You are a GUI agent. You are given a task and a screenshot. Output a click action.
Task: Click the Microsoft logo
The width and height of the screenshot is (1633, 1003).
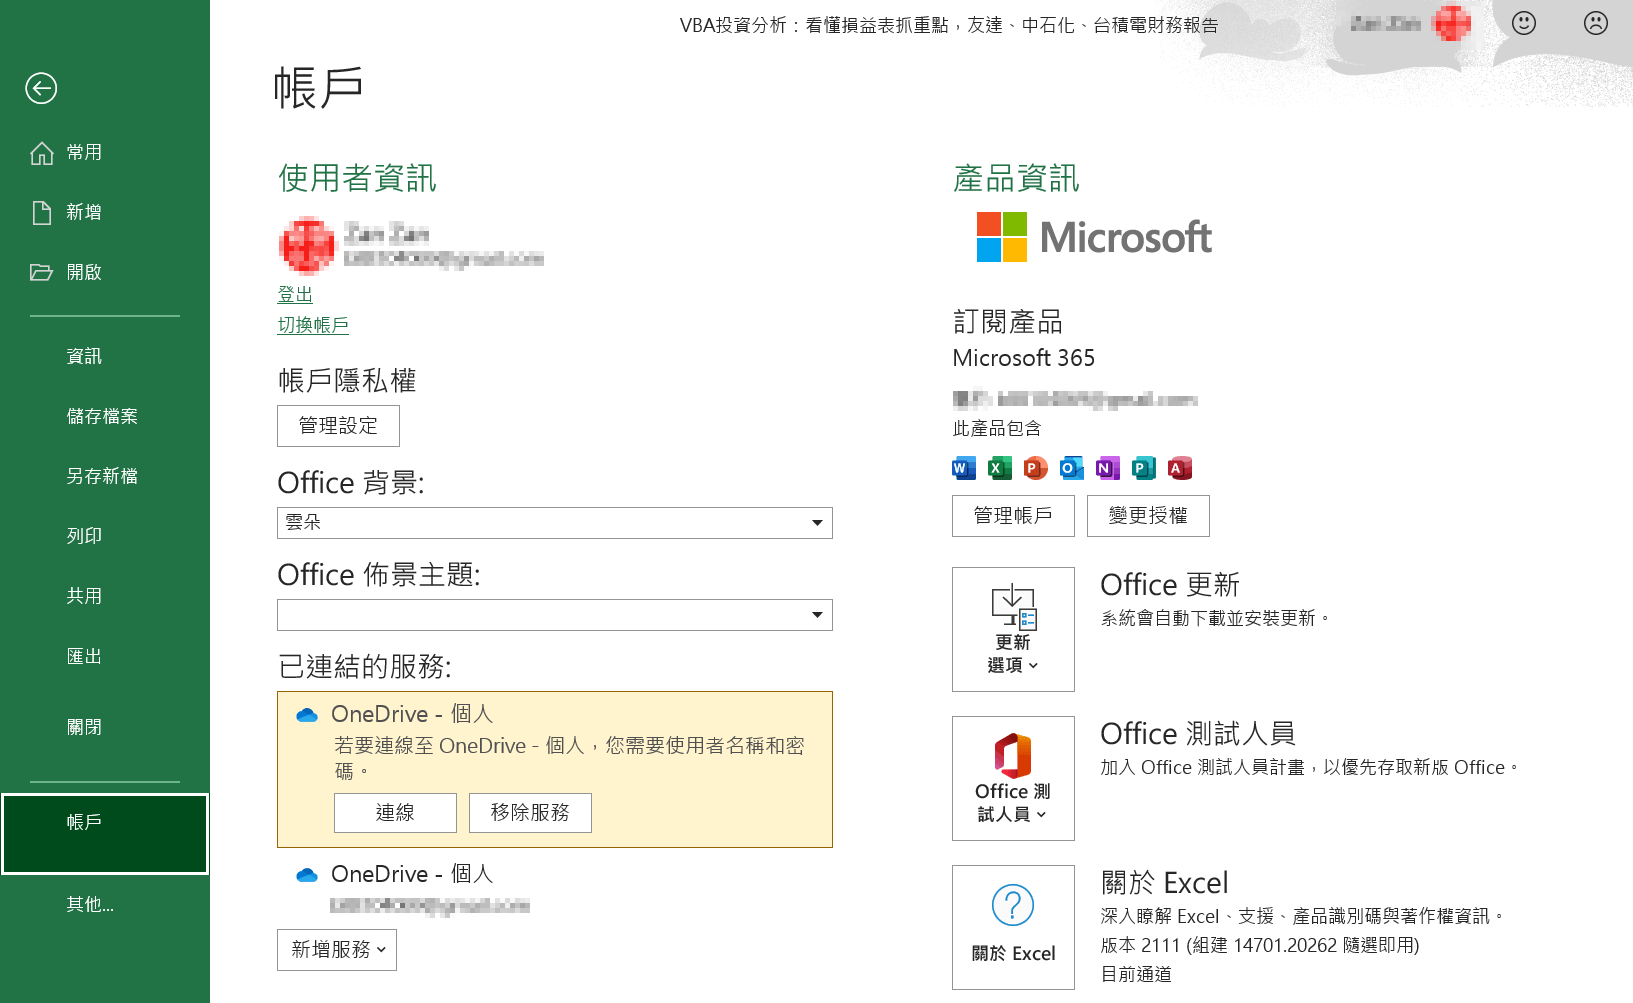click(x=1094, y=237)
